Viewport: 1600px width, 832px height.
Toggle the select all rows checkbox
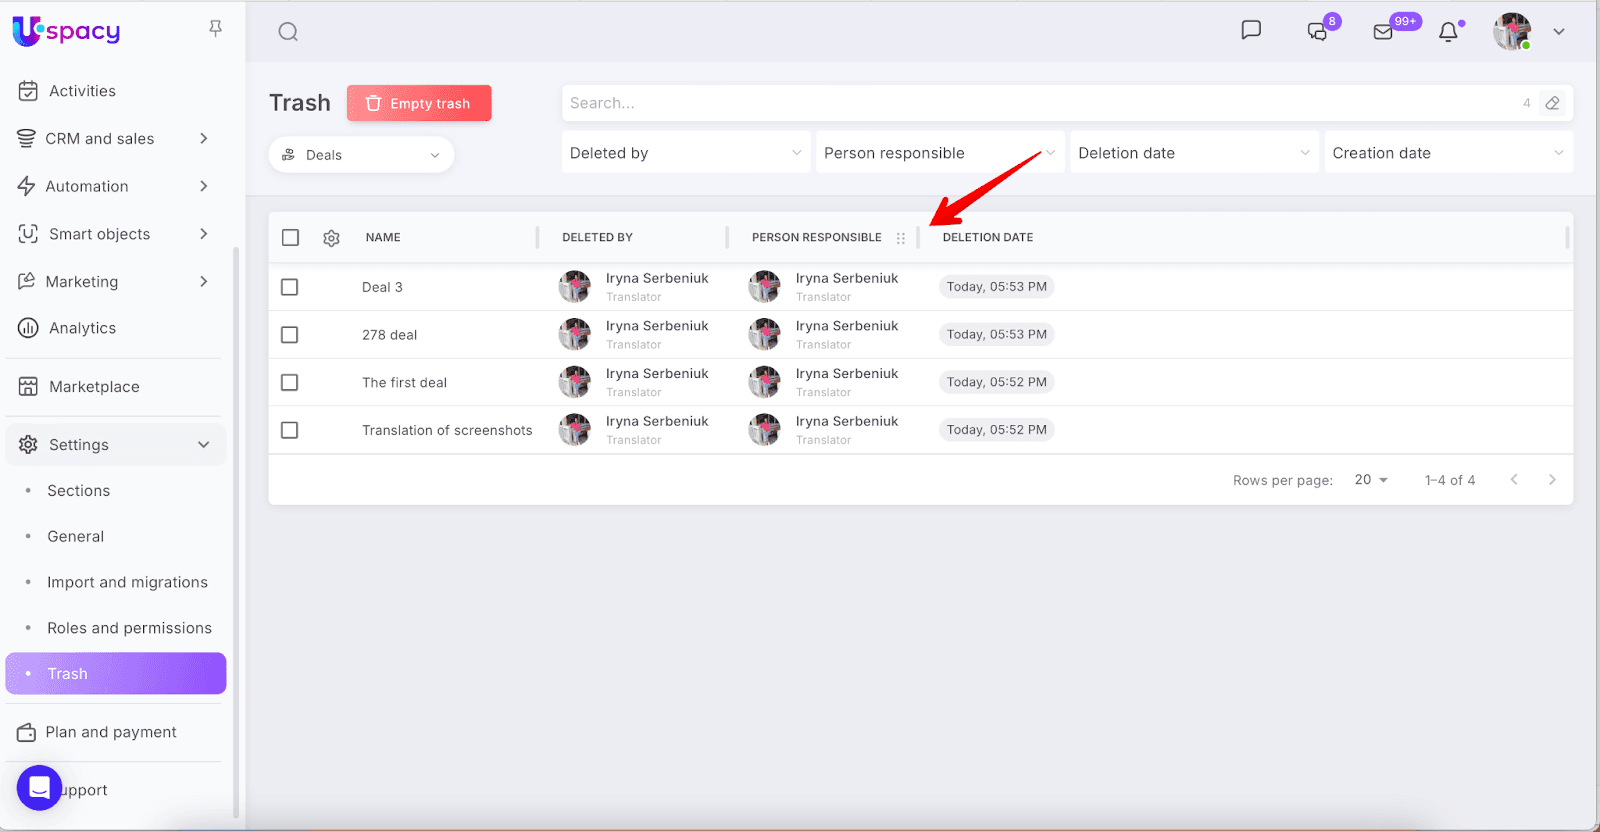coord(290,238)
